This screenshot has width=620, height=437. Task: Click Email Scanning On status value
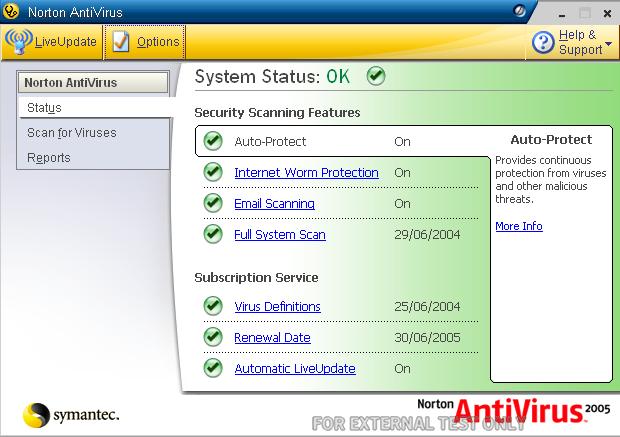tap(402, 204)
